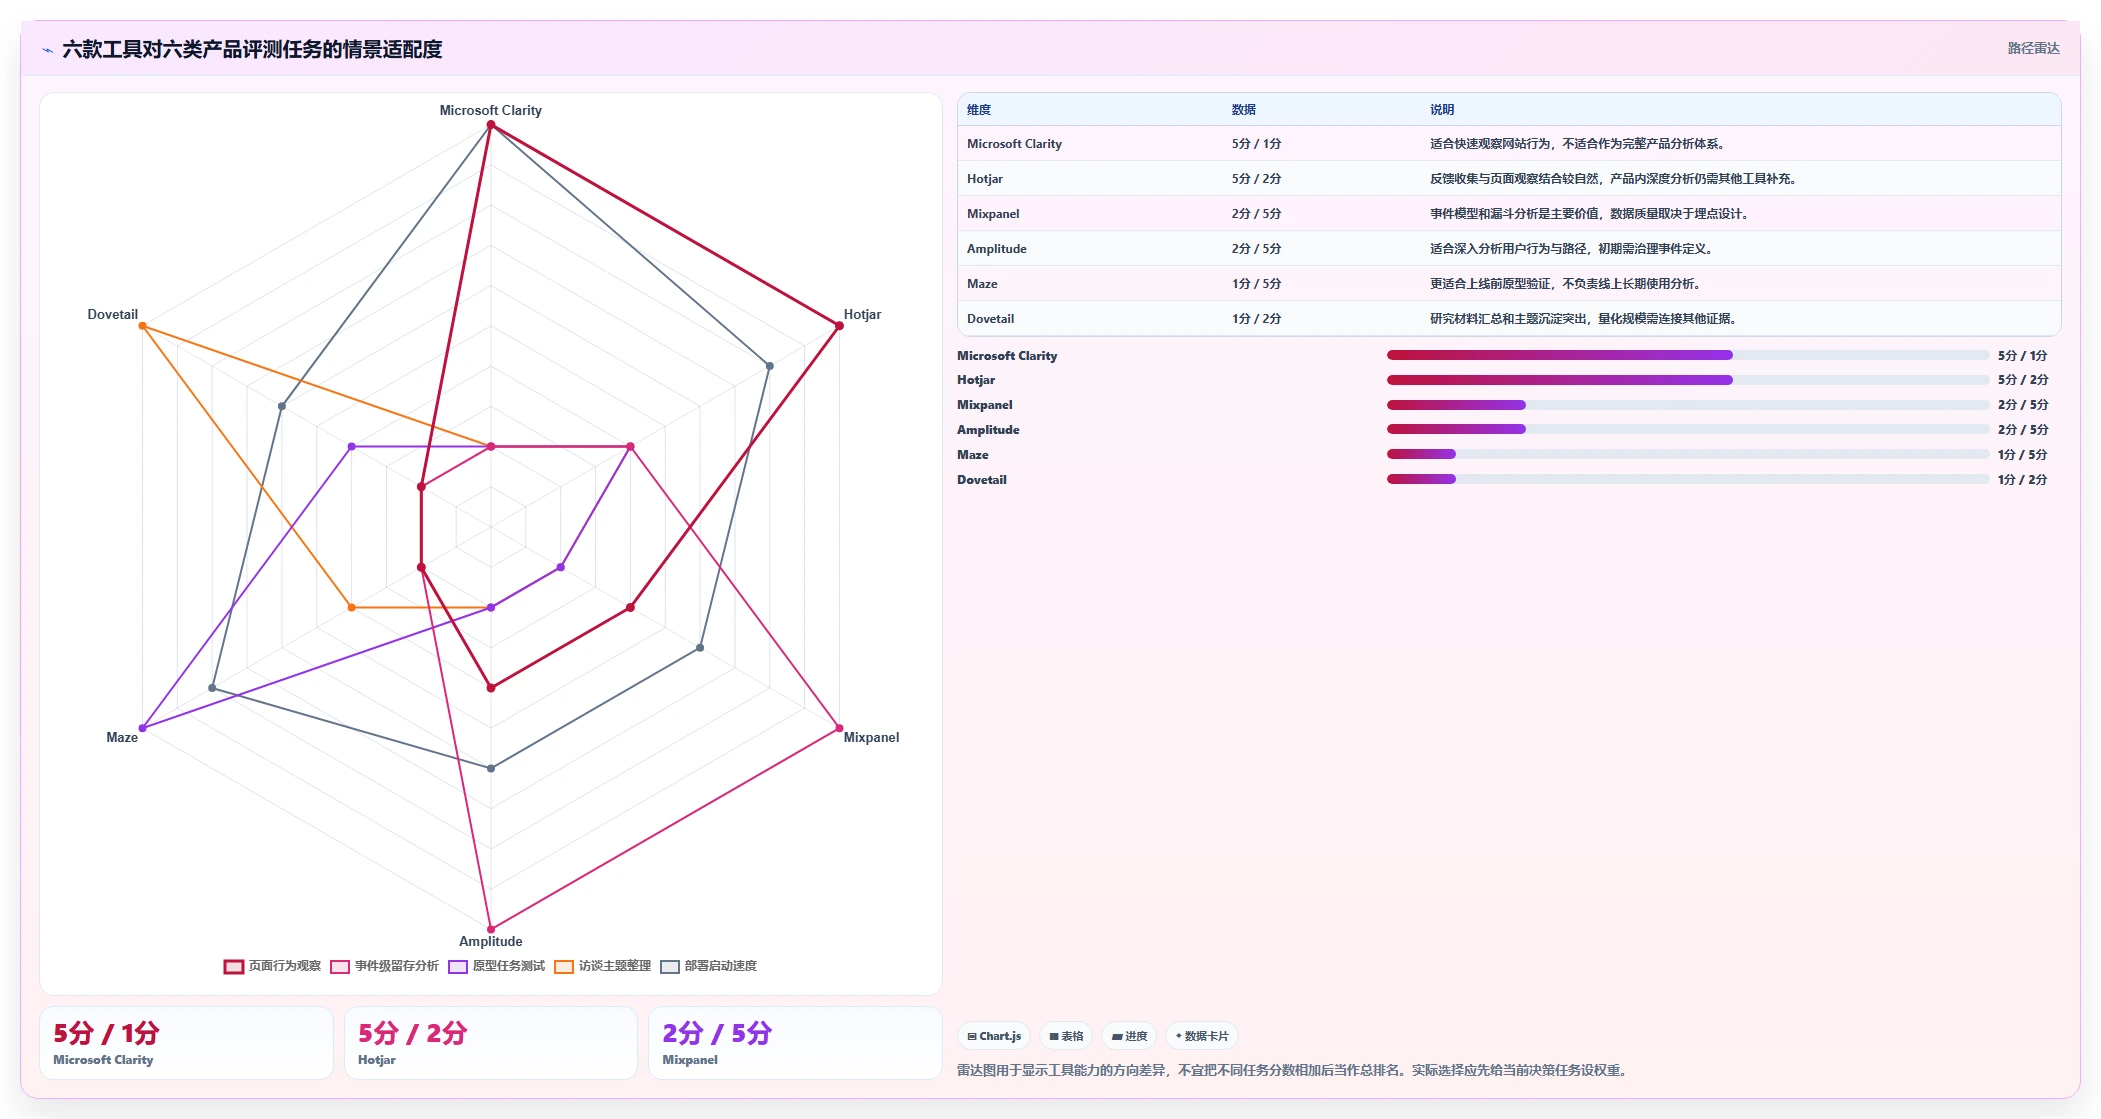This screenshot has width=2101, height=1119.
Task: Click the crimson data point at the Hotjar vertex
Action: coord(839,326)
